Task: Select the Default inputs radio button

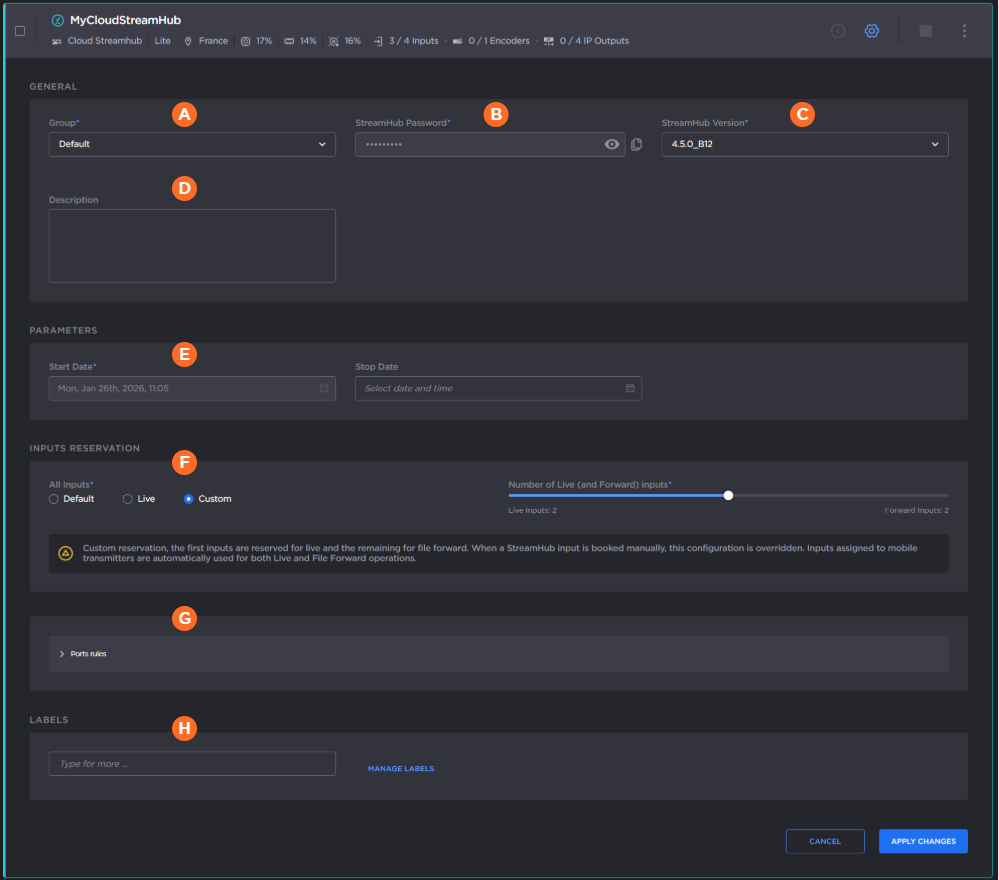Action: click(54, 499)
